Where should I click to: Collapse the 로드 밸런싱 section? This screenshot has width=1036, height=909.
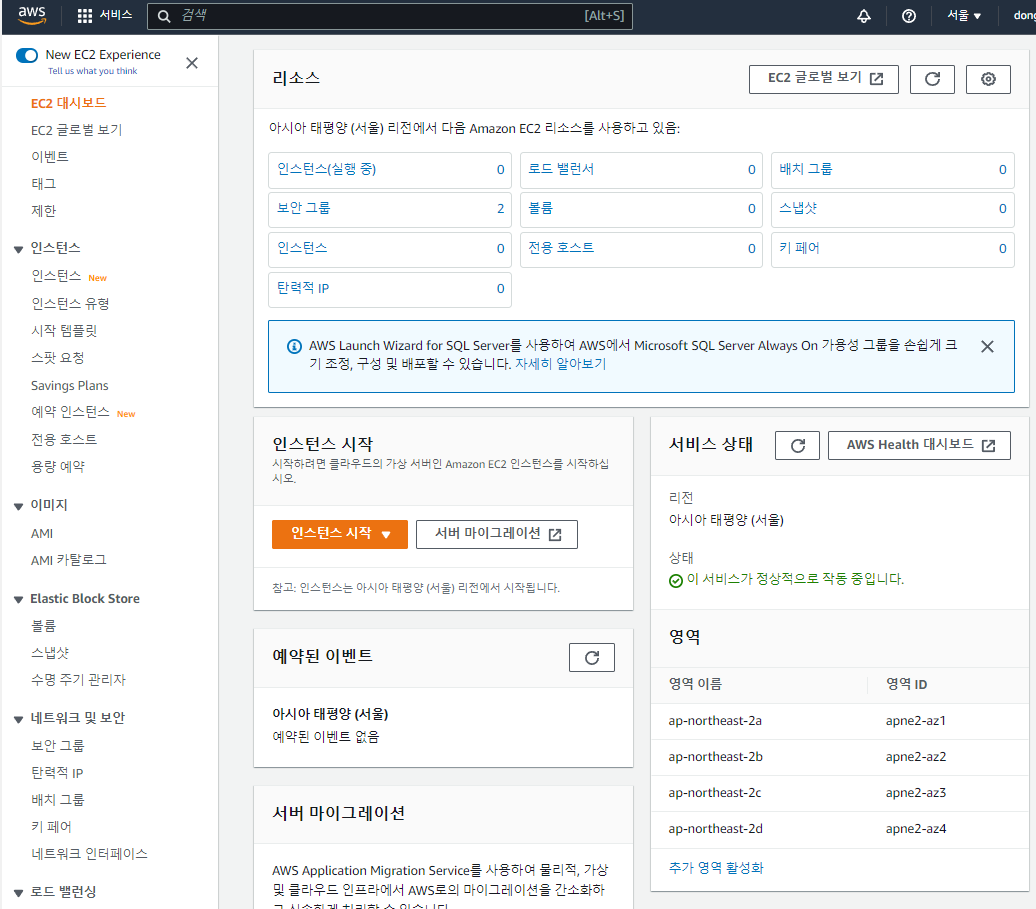point(18,892)
